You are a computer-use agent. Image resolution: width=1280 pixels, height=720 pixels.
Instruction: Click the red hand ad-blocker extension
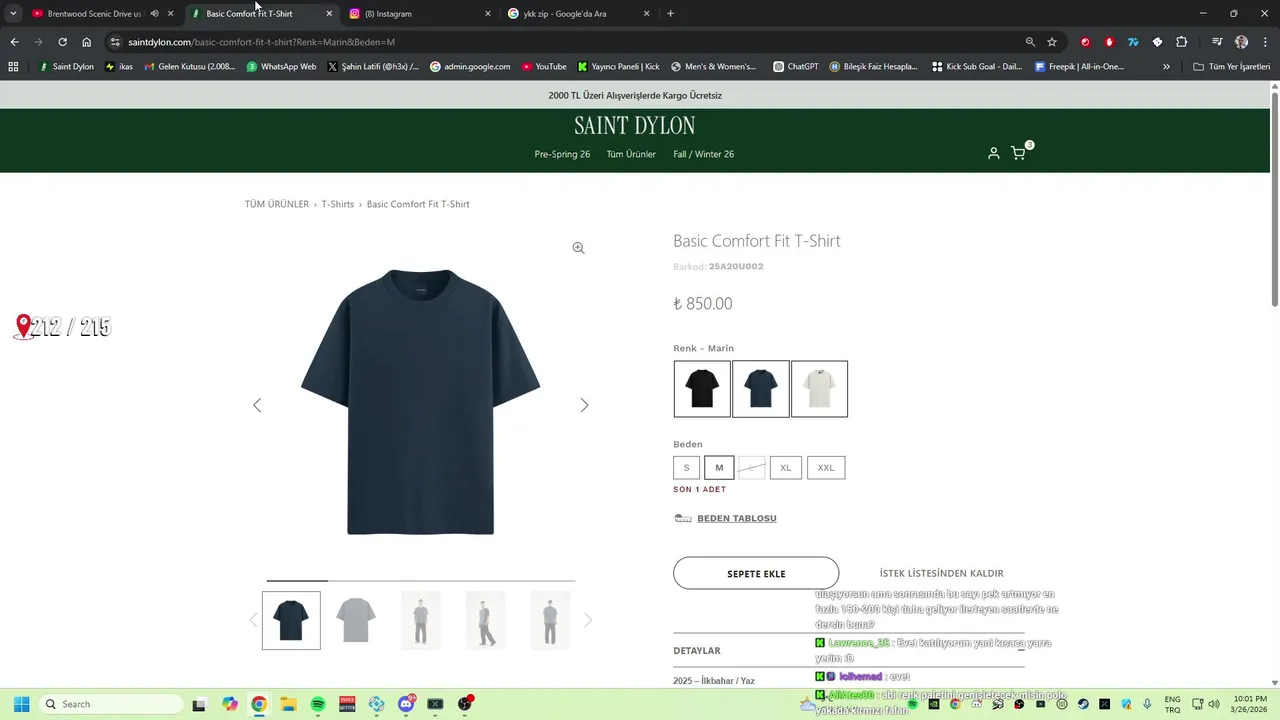(1109, 42)
